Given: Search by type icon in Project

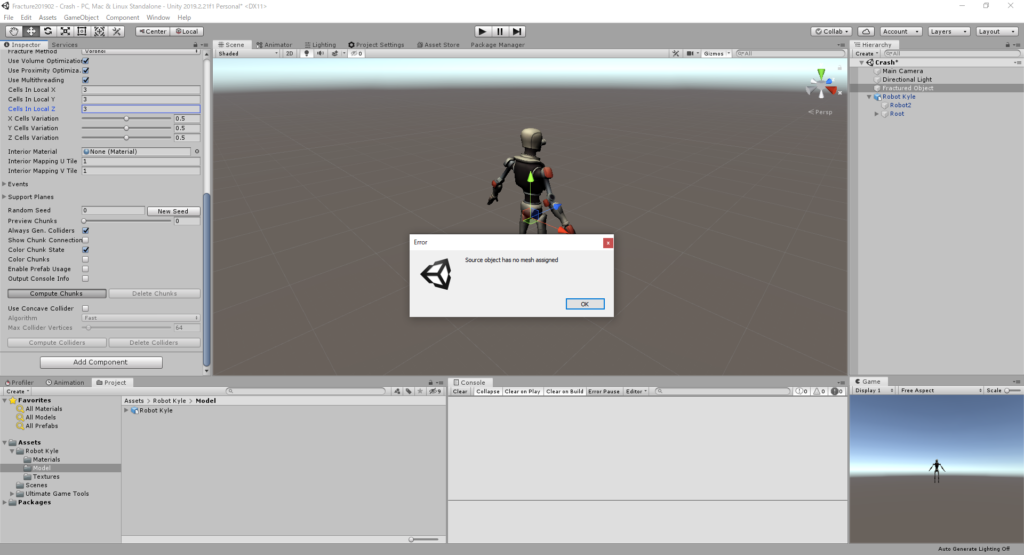Looking at the screenshot, I should pyautogui.click(x=397, y=391).
